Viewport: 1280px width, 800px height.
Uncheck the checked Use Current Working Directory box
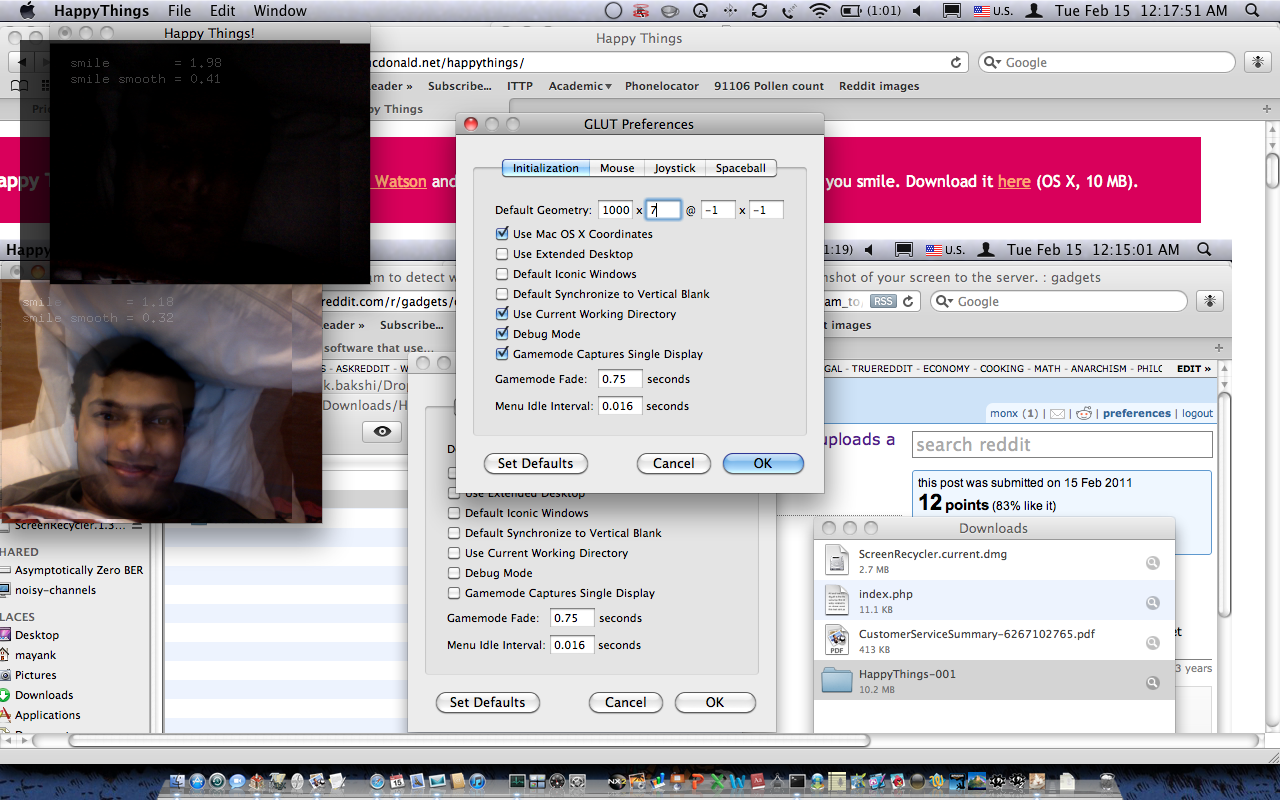502,314
